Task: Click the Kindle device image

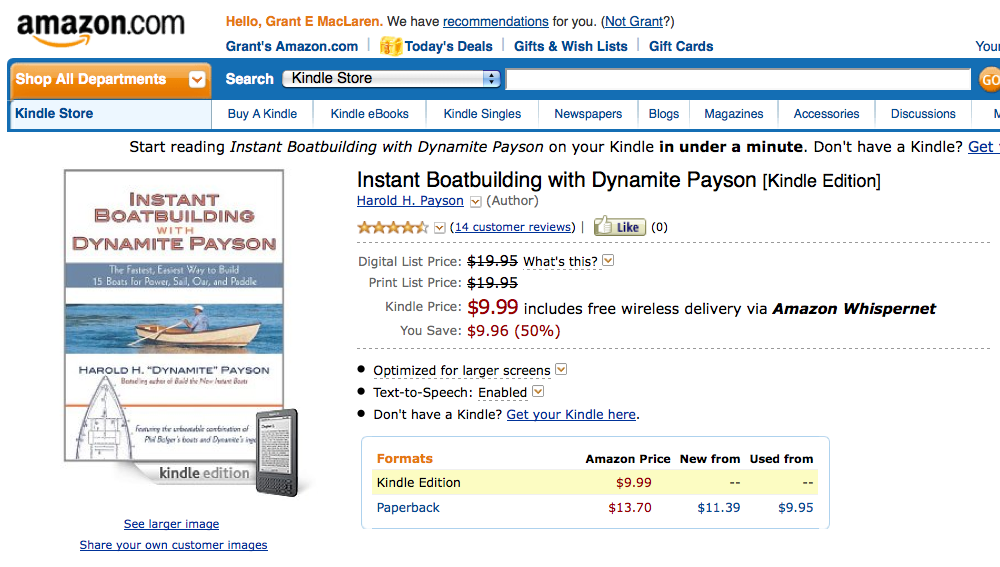Action: coord(277,452)
